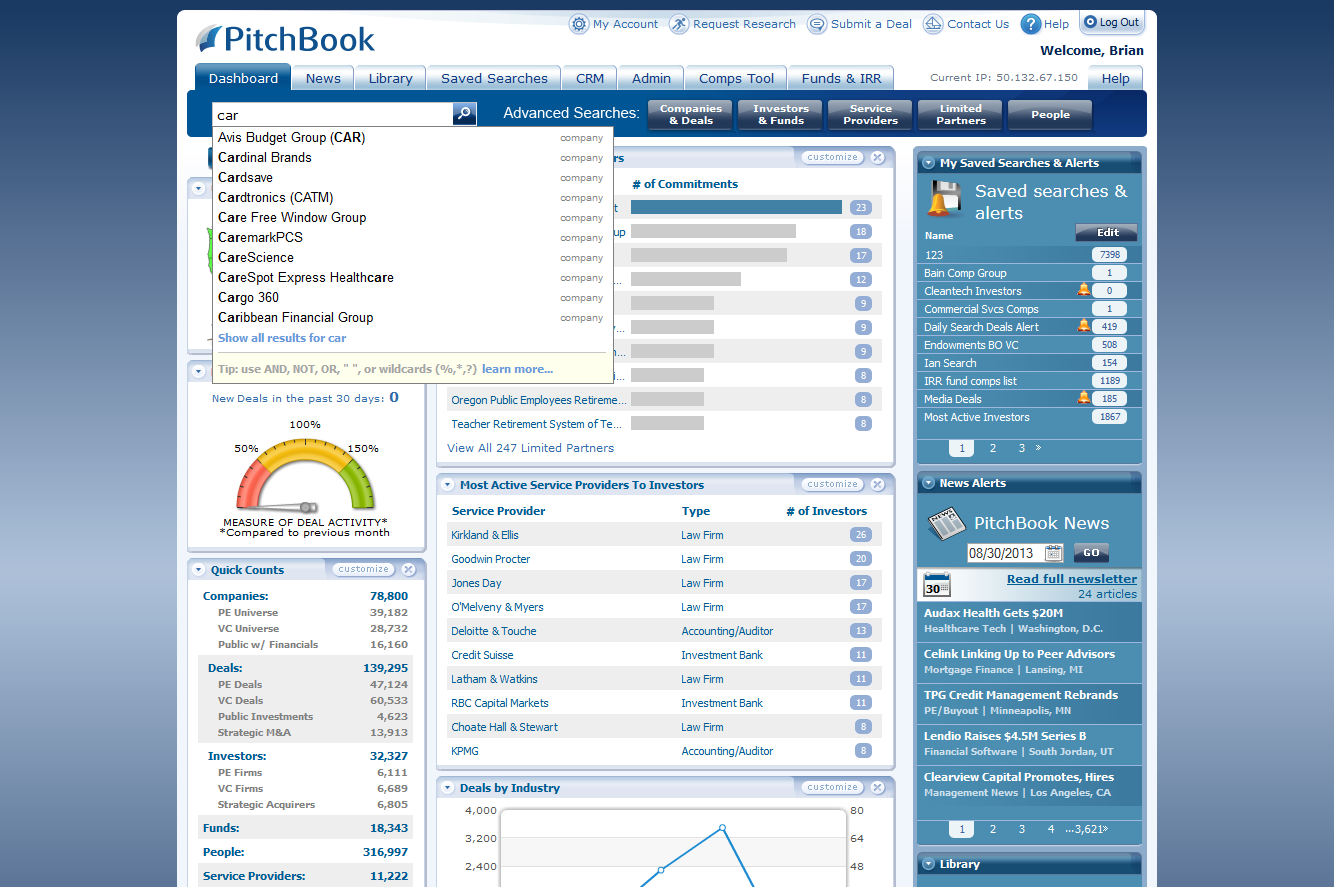Click the Submit a Deal speech icon
The image size is (1334, 887).
point(817,24)
